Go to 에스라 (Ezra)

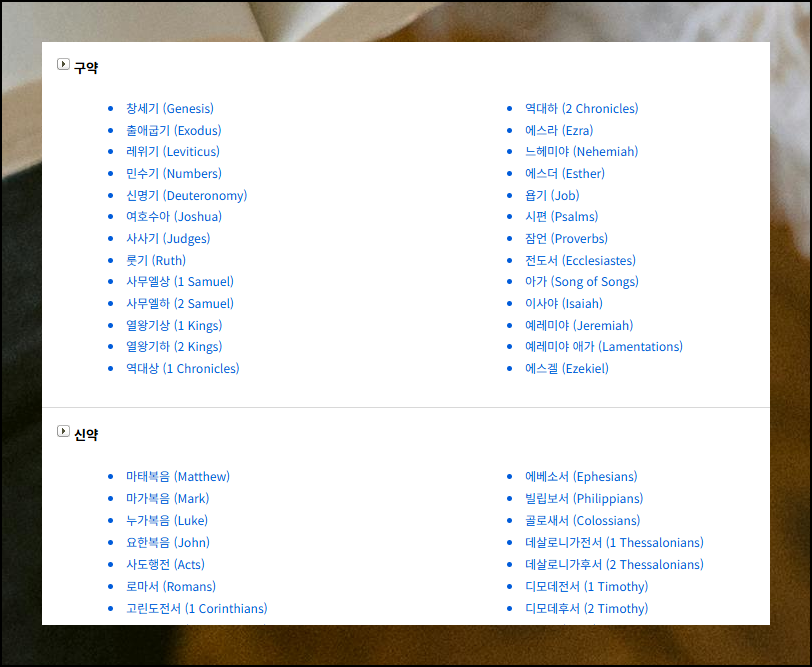click(x=559, y=130)
